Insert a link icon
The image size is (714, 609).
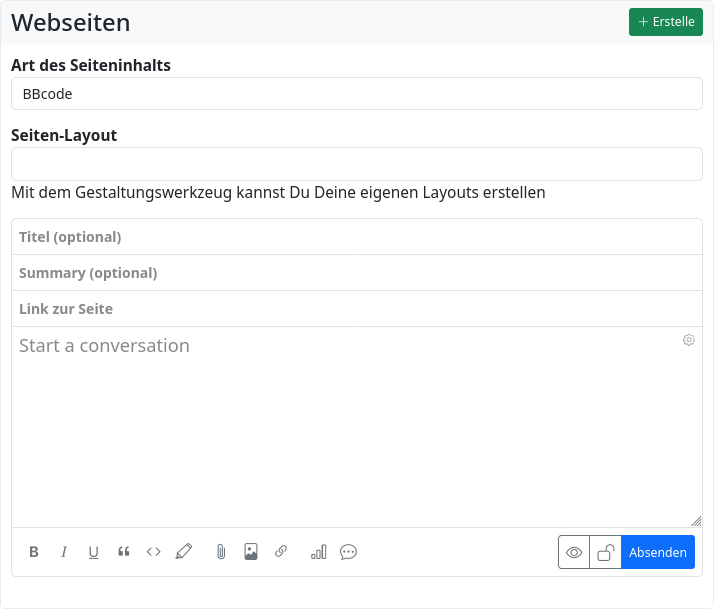281,552
